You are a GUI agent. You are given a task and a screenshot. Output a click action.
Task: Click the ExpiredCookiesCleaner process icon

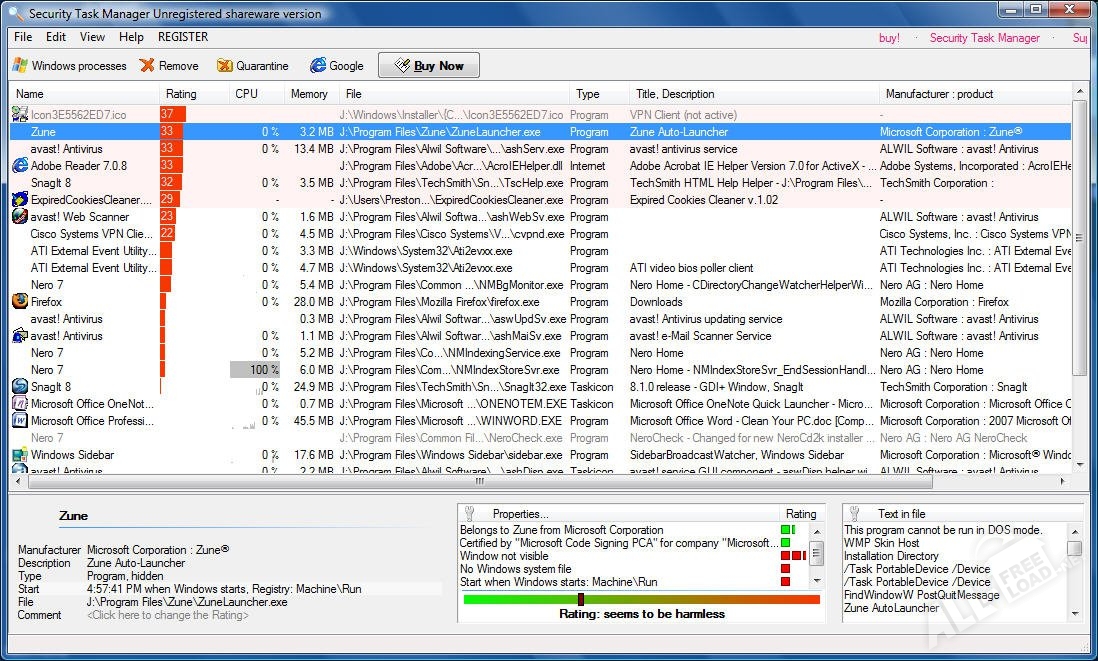click(19, 200)
